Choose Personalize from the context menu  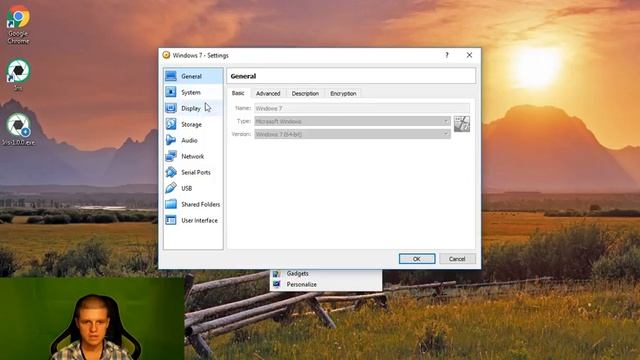(x=301, y=284)
